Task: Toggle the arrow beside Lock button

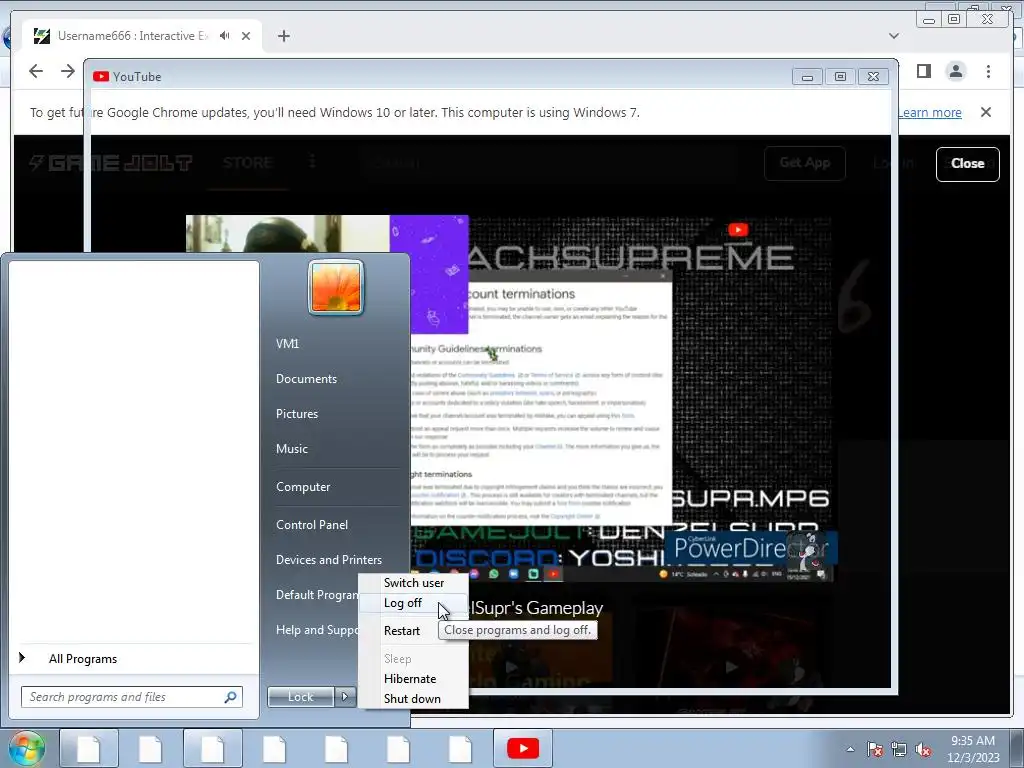Action: (345, 697)
